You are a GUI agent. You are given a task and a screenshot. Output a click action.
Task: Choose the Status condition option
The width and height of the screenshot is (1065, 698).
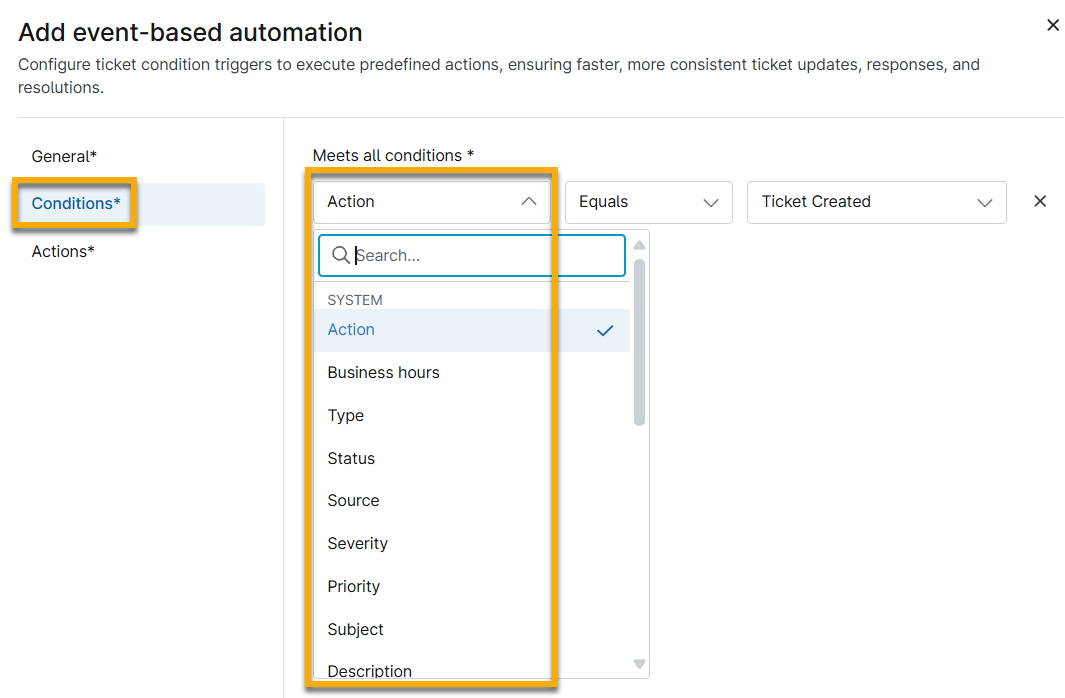coord(351,458)
